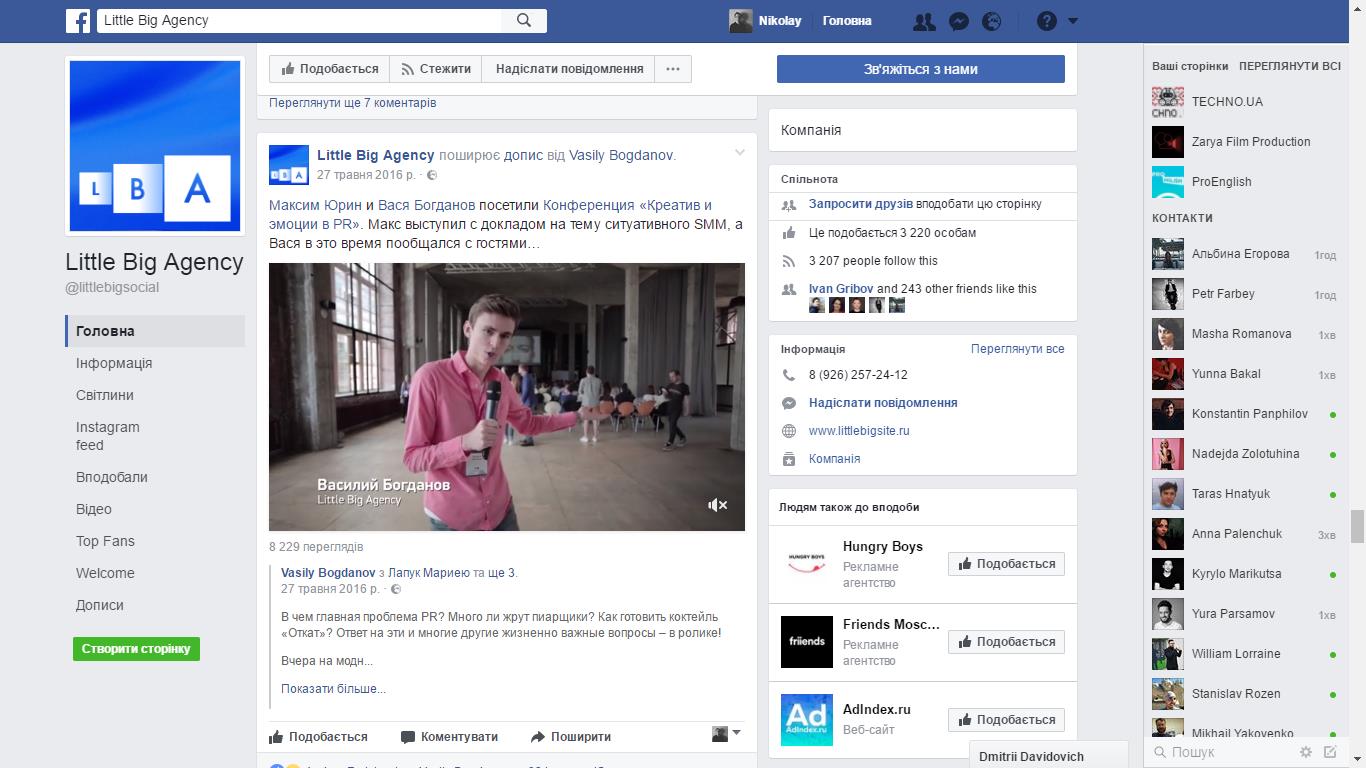Open Instagram feed sidebar section
This screenshot has height=768, width=1366.
point(108,436)
